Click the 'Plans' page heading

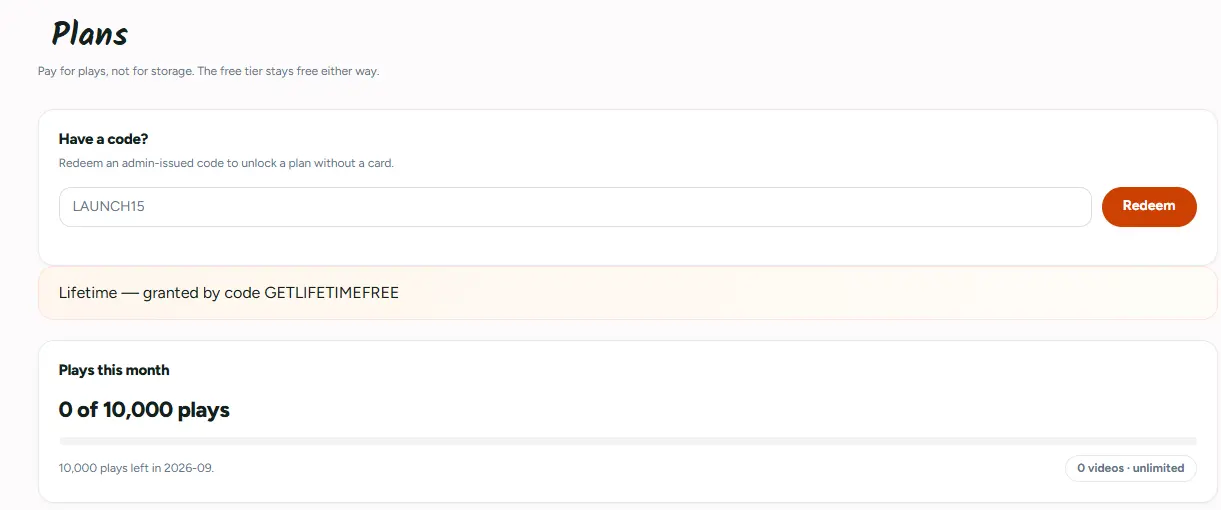click(90, 35)
